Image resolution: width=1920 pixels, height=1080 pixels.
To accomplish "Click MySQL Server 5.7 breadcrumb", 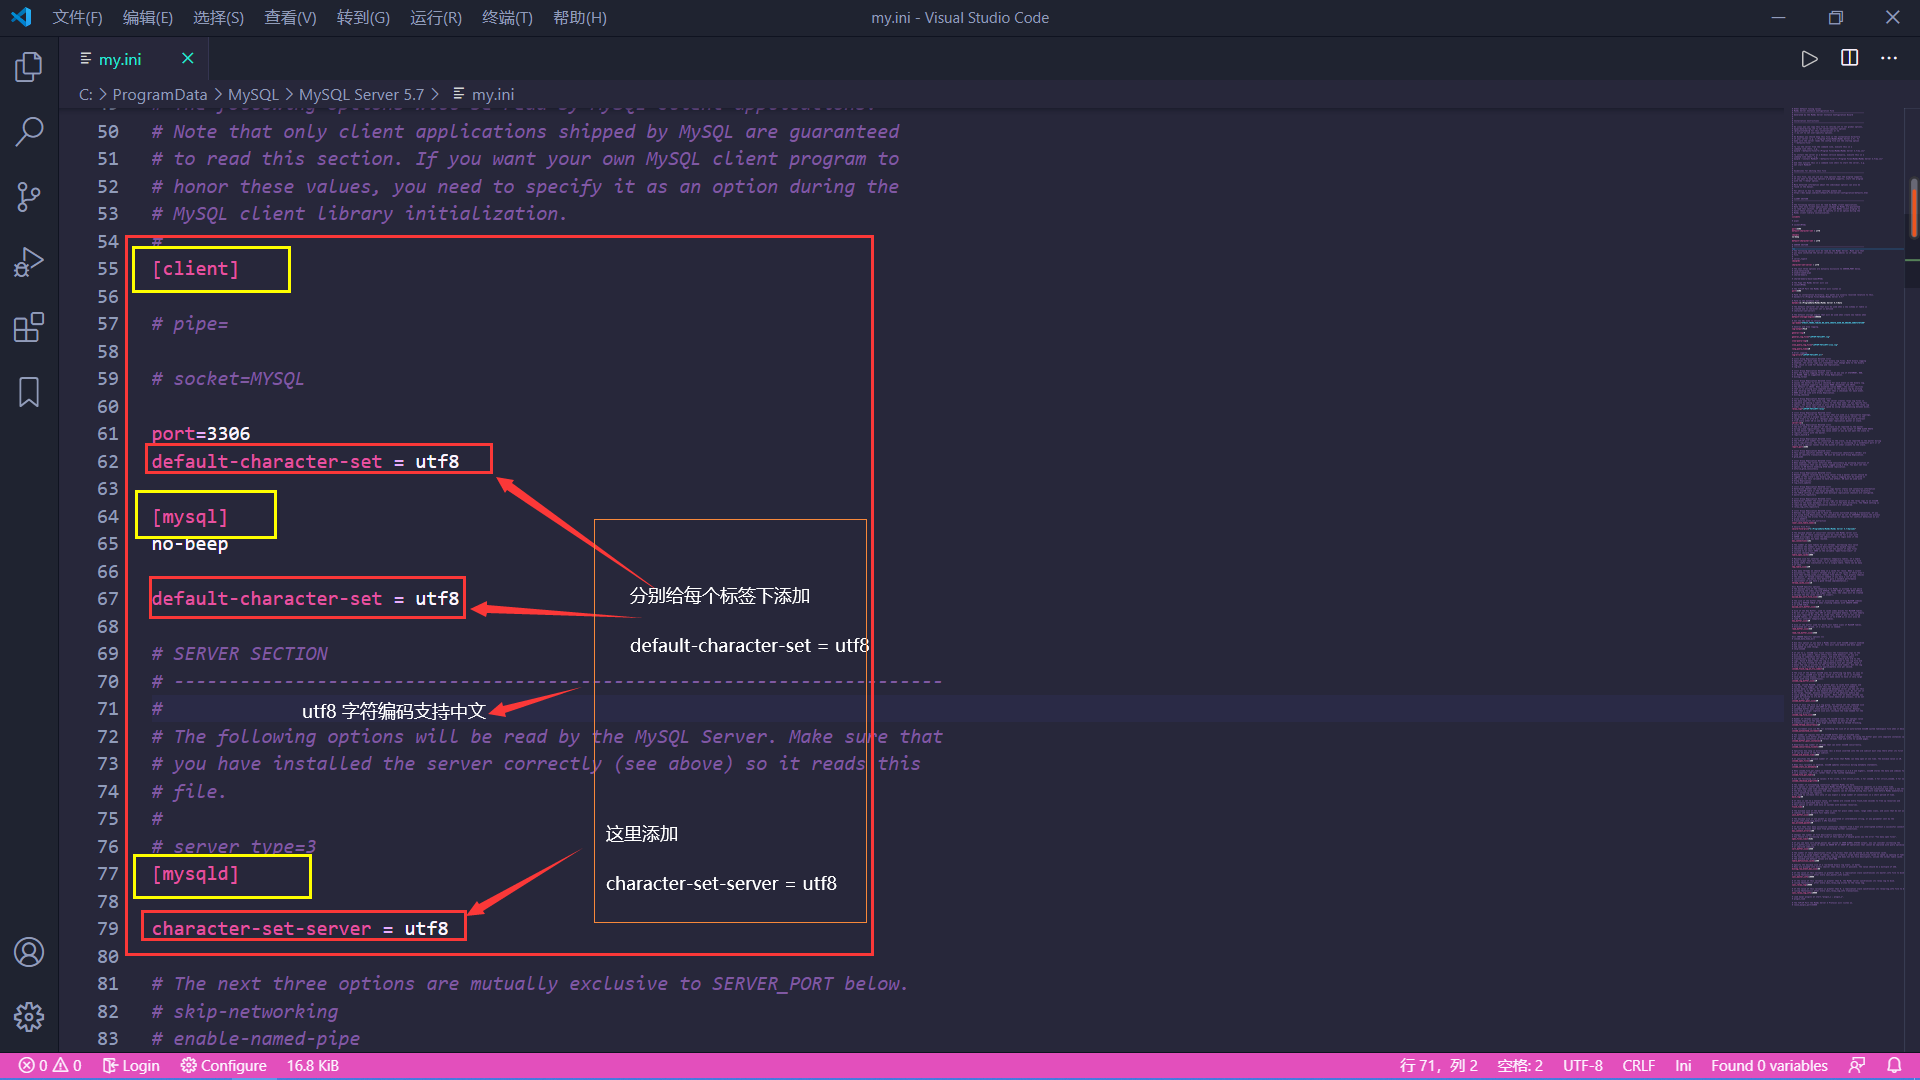I will (x=361, y=94).
